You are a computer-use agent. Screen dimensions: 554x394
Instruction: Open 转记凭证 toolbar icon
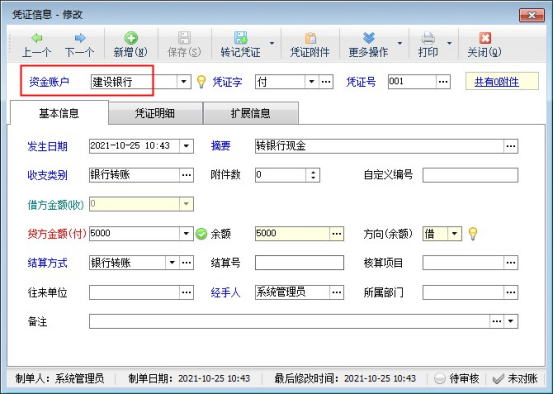(241, 38)
